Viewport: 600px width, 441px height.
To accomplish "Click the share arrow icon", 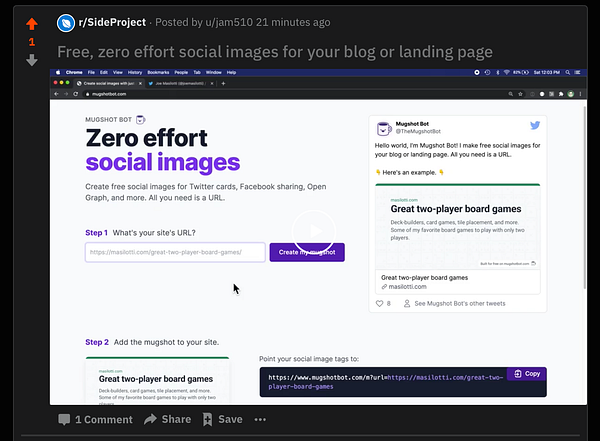I will (x=150, y=419).
